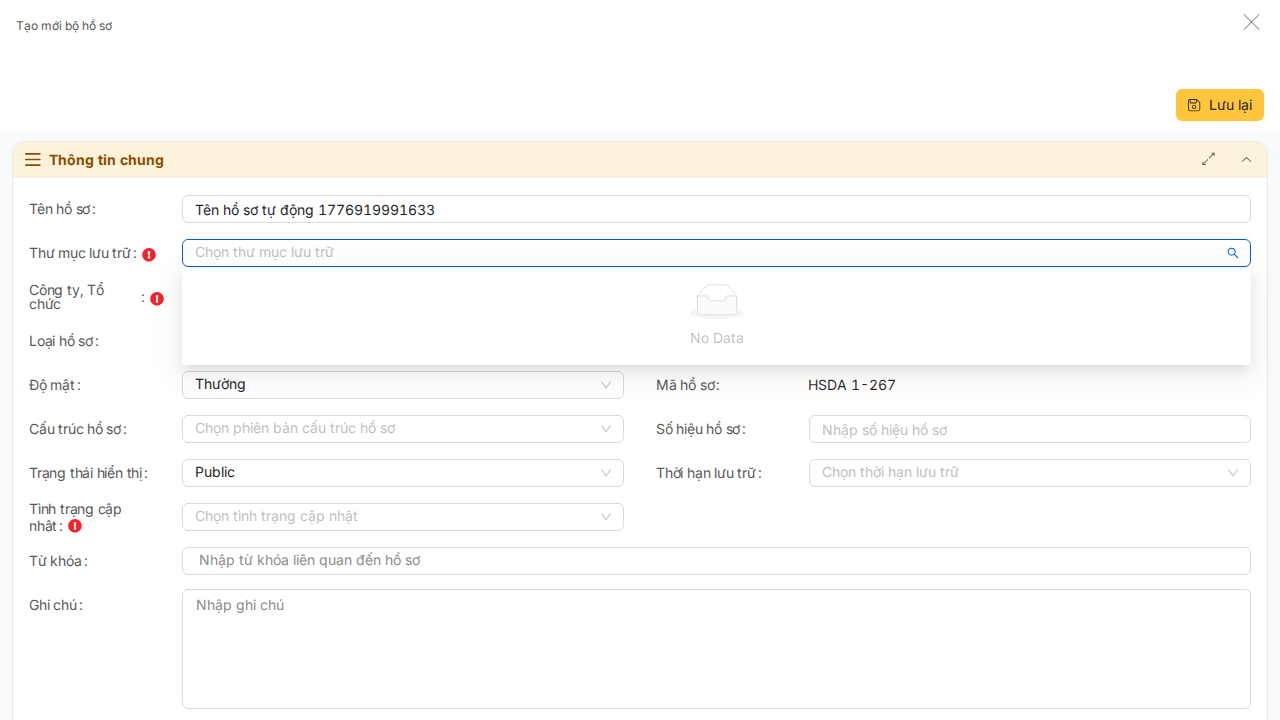1280x720 pixels.
Task: Collapse the Thông tin chung section
Action: (1246, 159)
